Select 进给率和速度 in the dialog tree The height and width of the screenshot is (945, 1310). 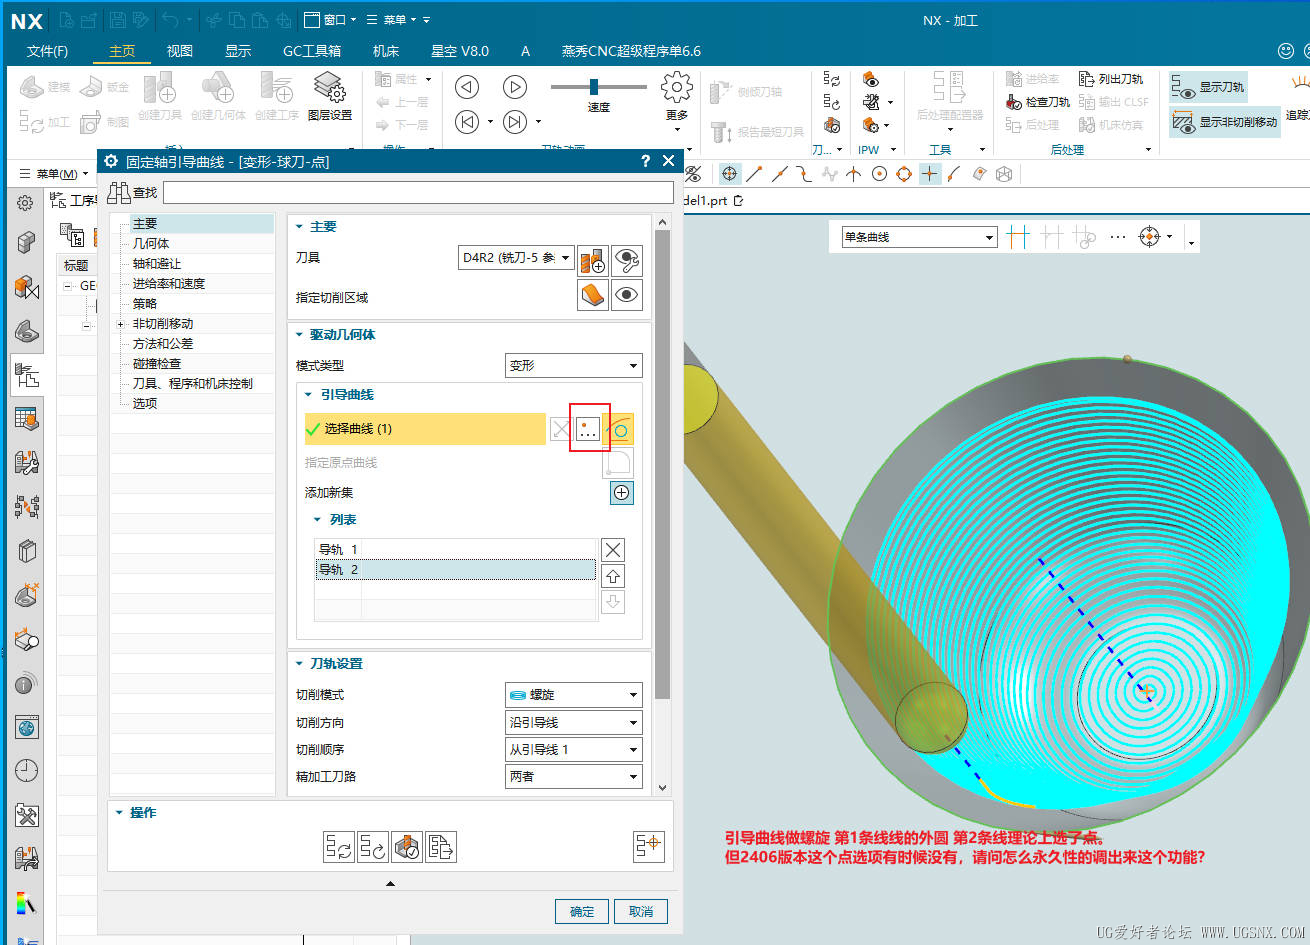pyautogui.click(x=169, y=284)
